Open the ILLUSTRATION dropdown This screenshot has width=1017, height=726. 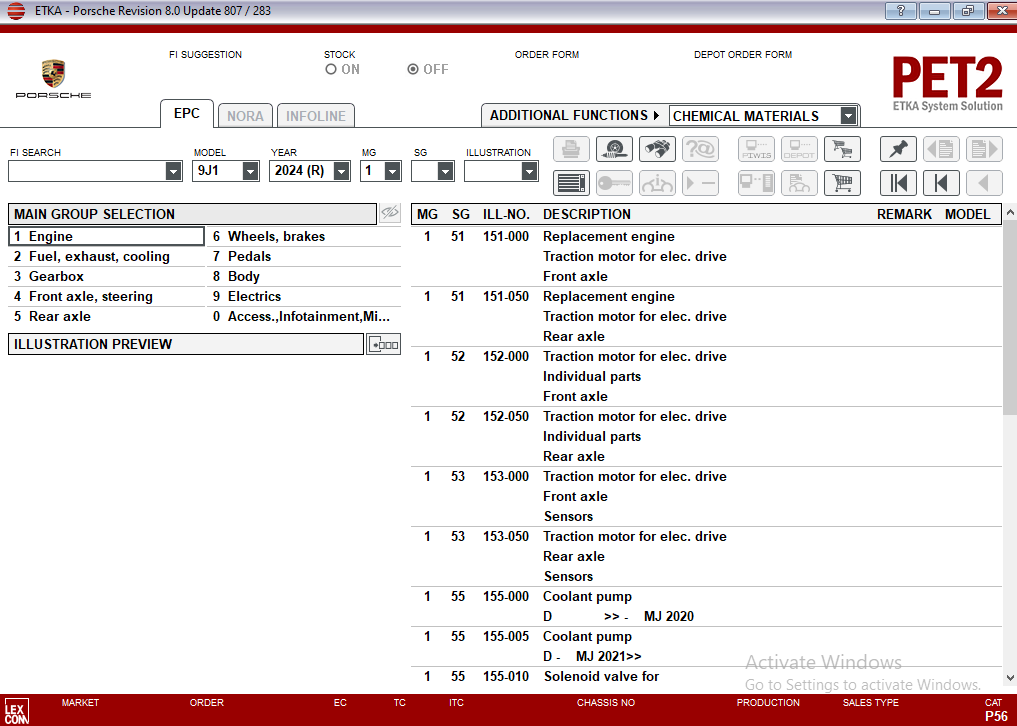tap(529, 171)
